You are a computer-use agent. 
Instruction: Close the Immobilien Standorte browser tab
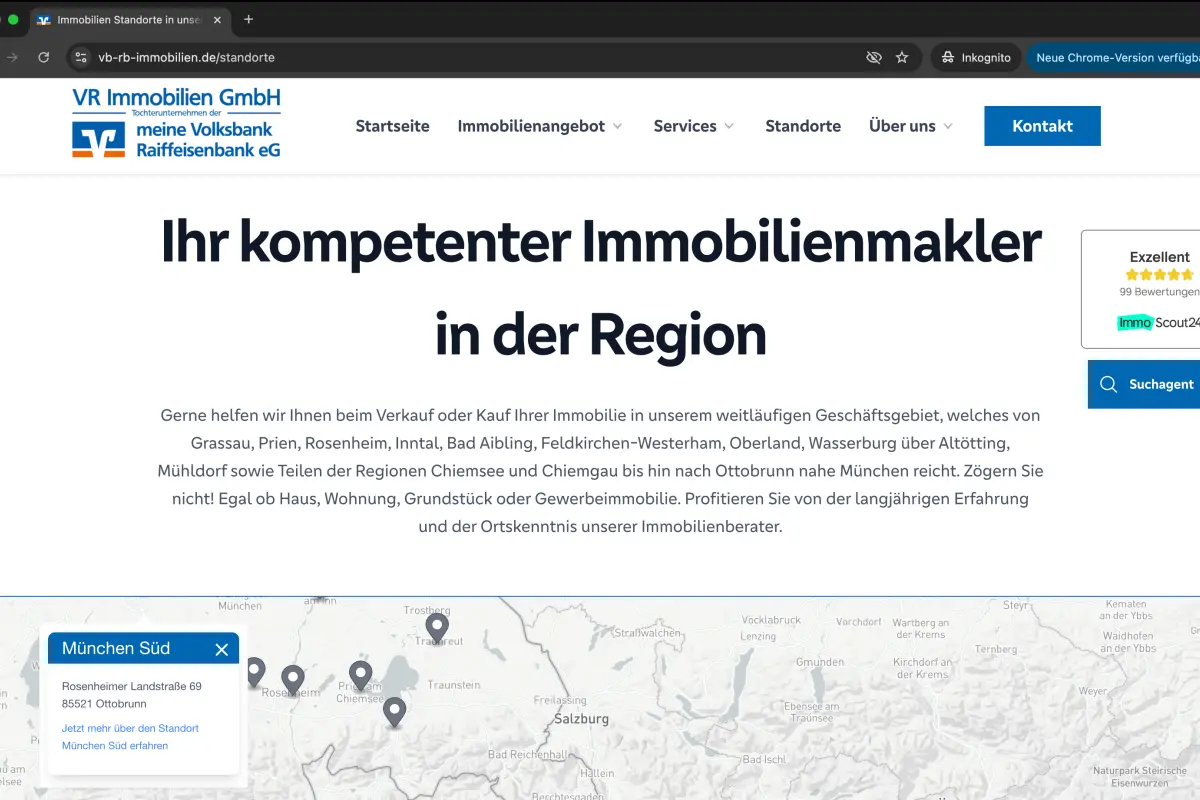[x=218, y=20]
